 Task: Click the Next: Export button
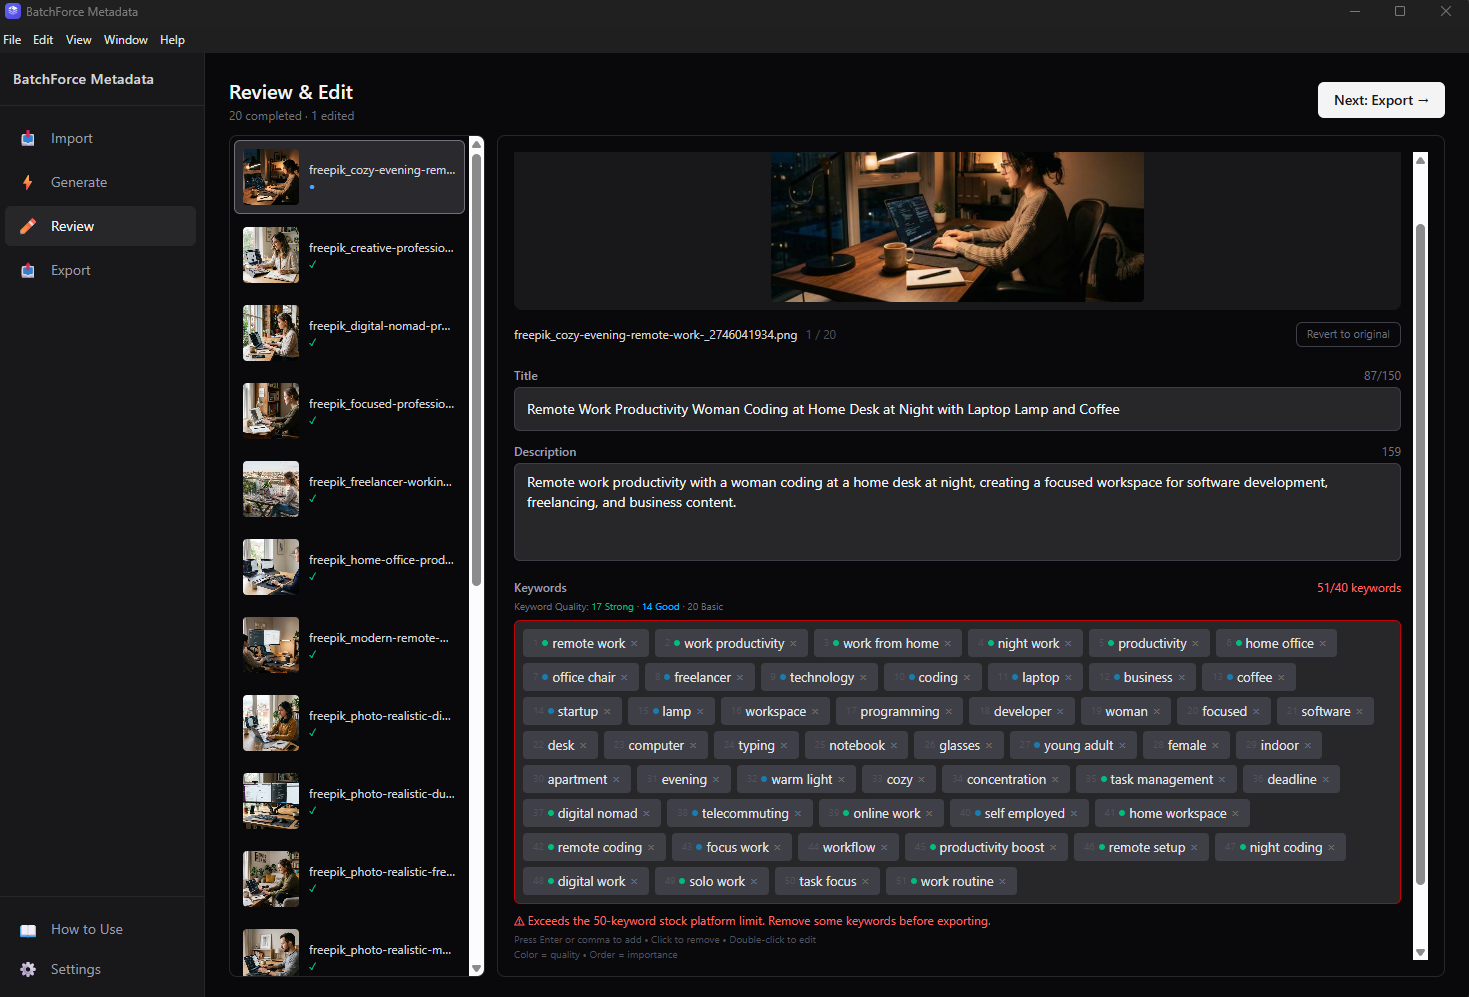[x=1380, y=100]
